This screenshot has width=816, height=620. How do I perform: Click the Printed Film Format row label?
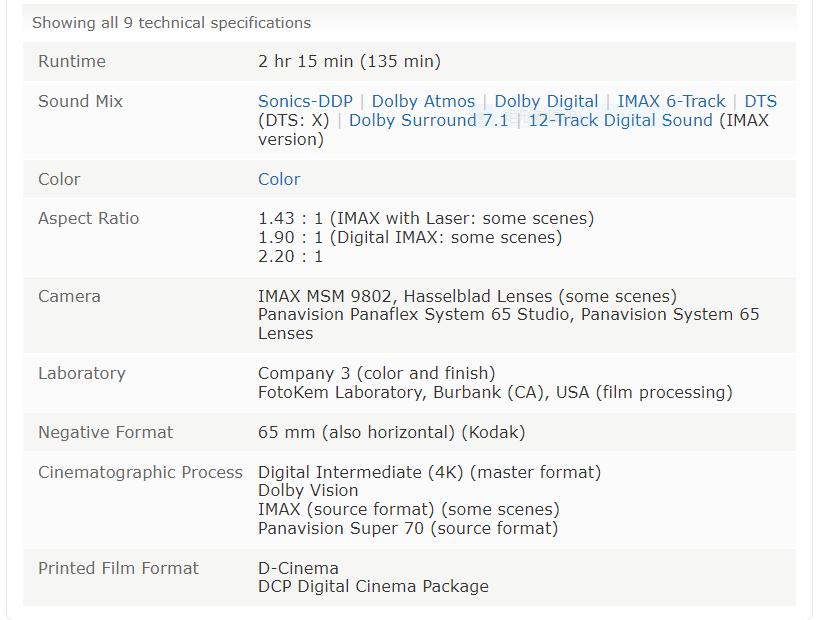pos(118,568)
